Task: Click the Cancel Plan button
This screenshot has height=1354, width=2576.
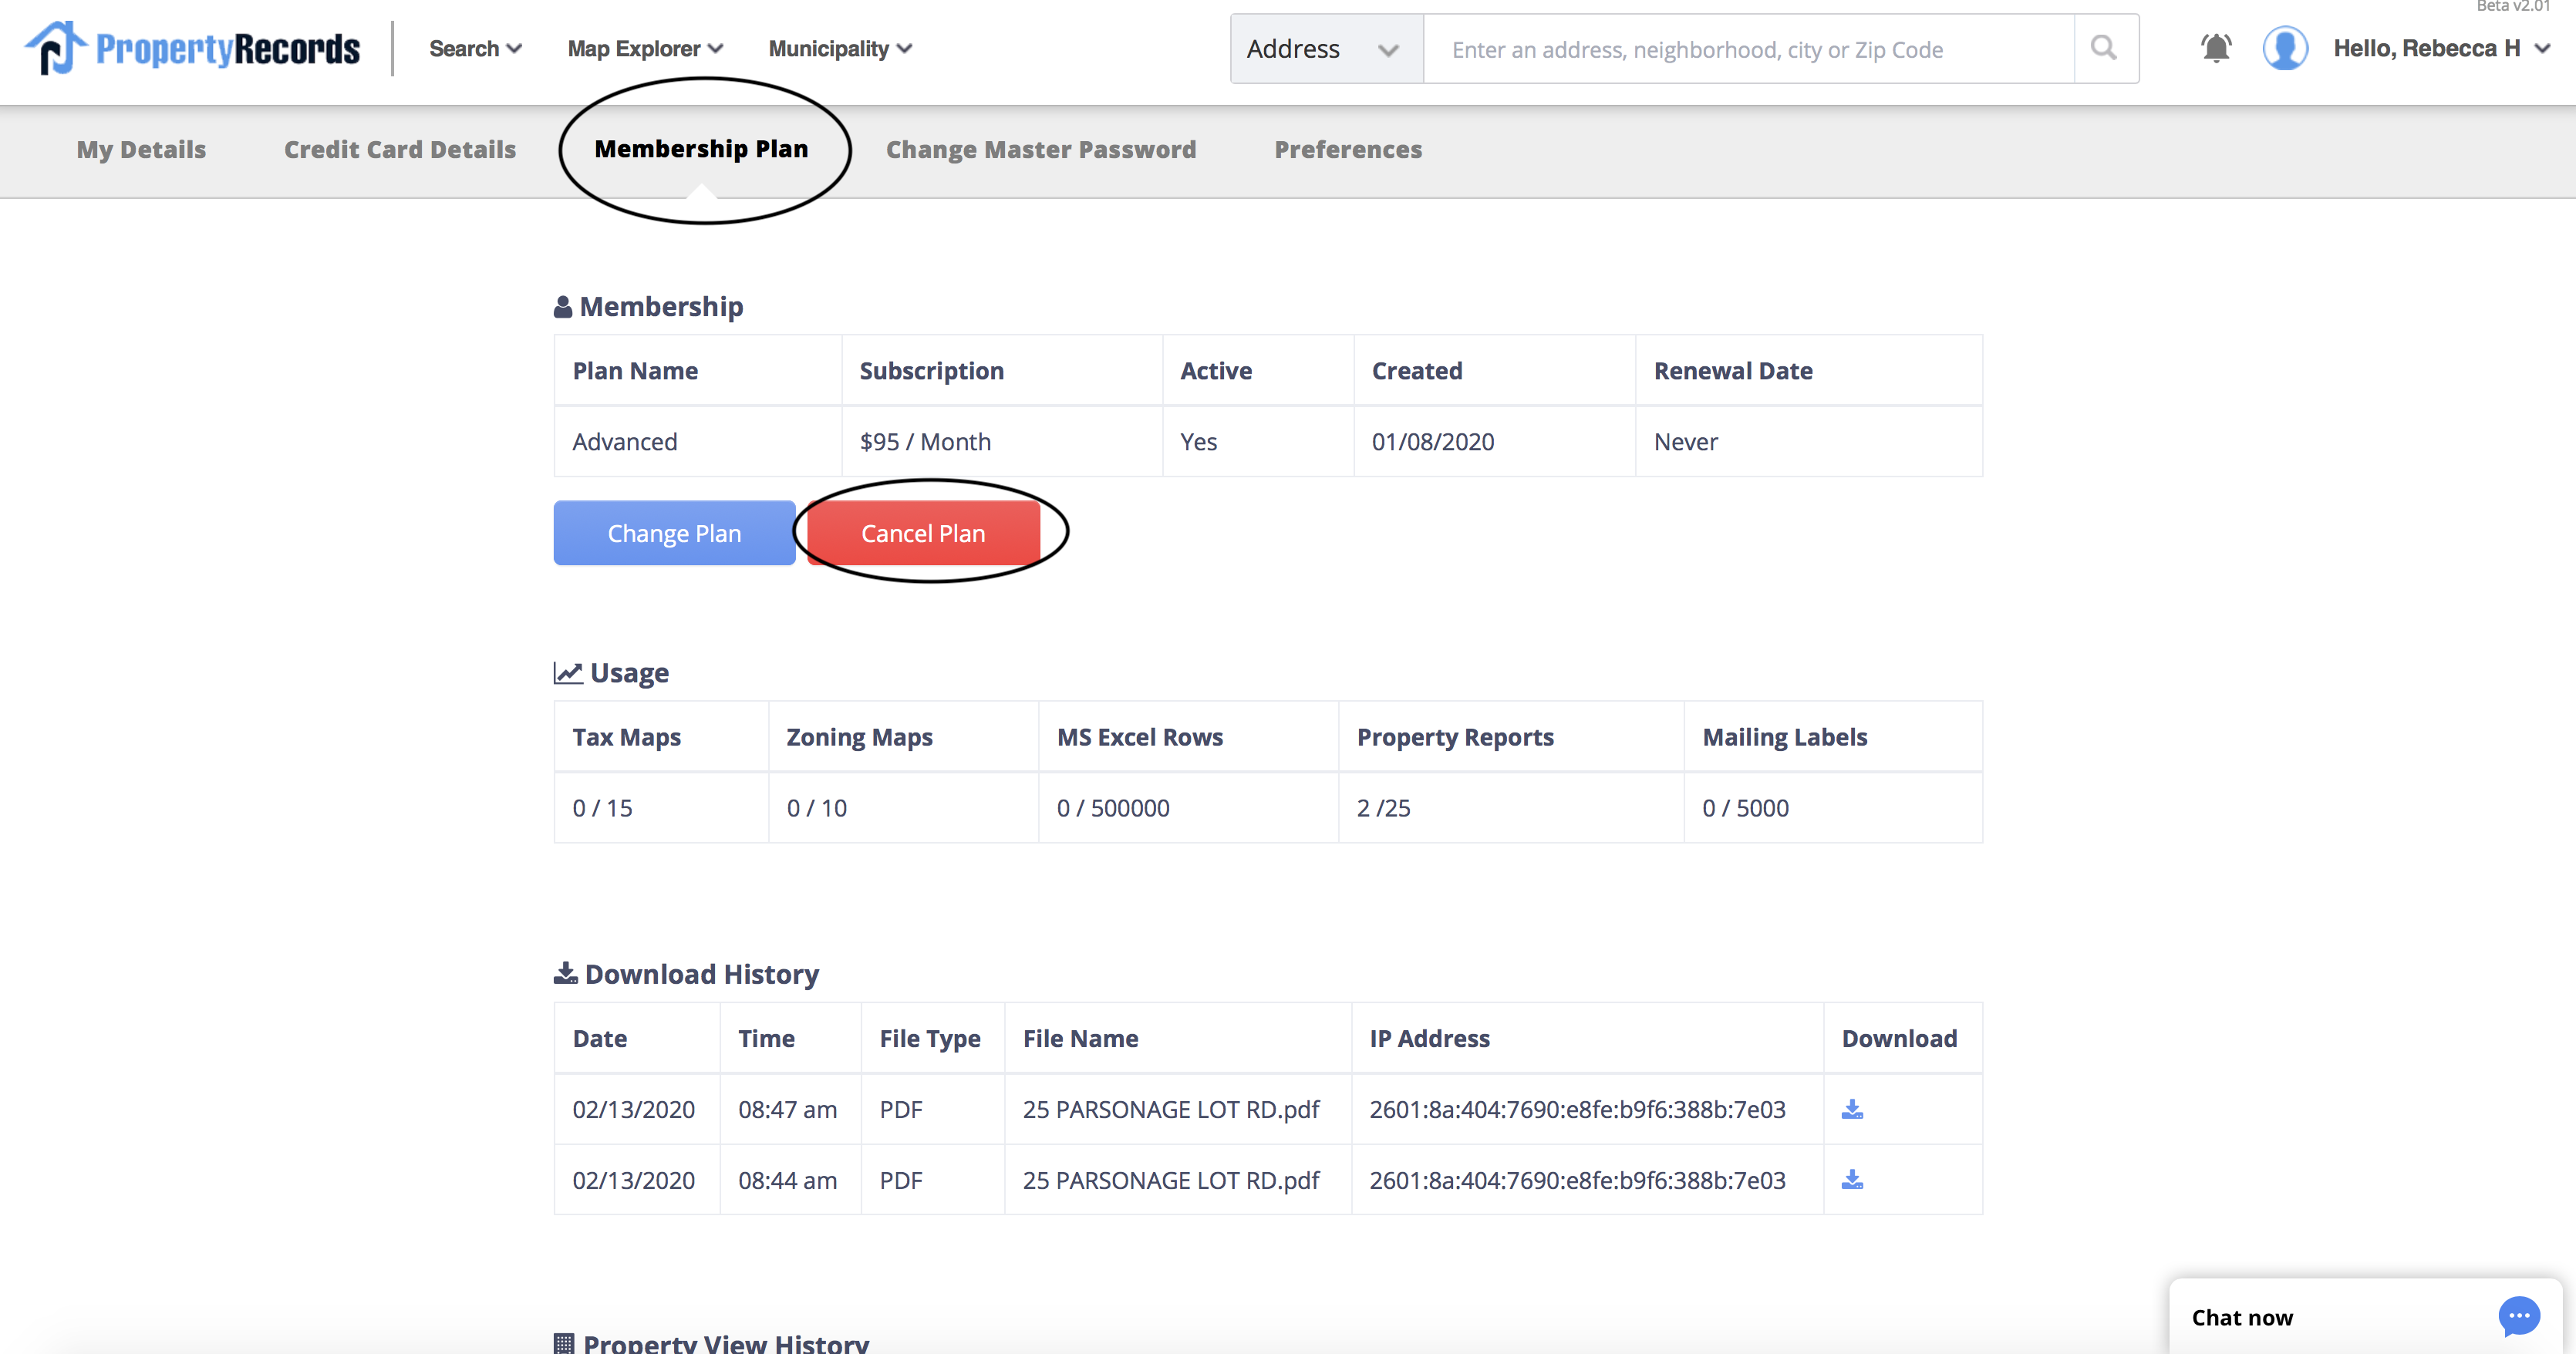Action: (x=923, y=533)
